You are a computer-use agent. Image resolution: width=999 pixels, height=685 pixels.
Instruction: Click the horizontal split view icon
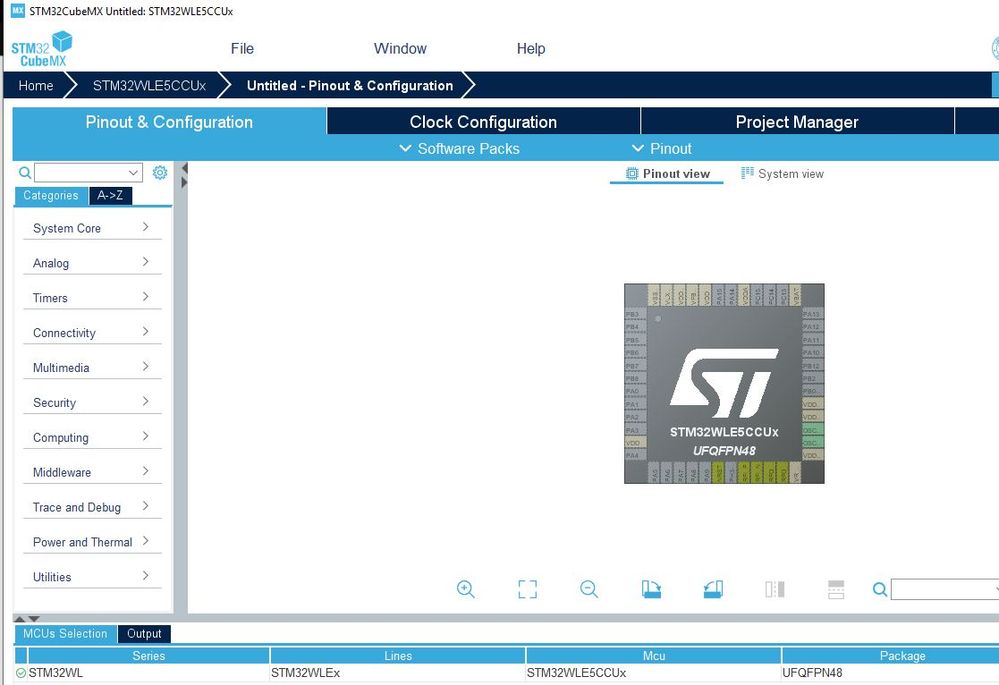point(836,589)
